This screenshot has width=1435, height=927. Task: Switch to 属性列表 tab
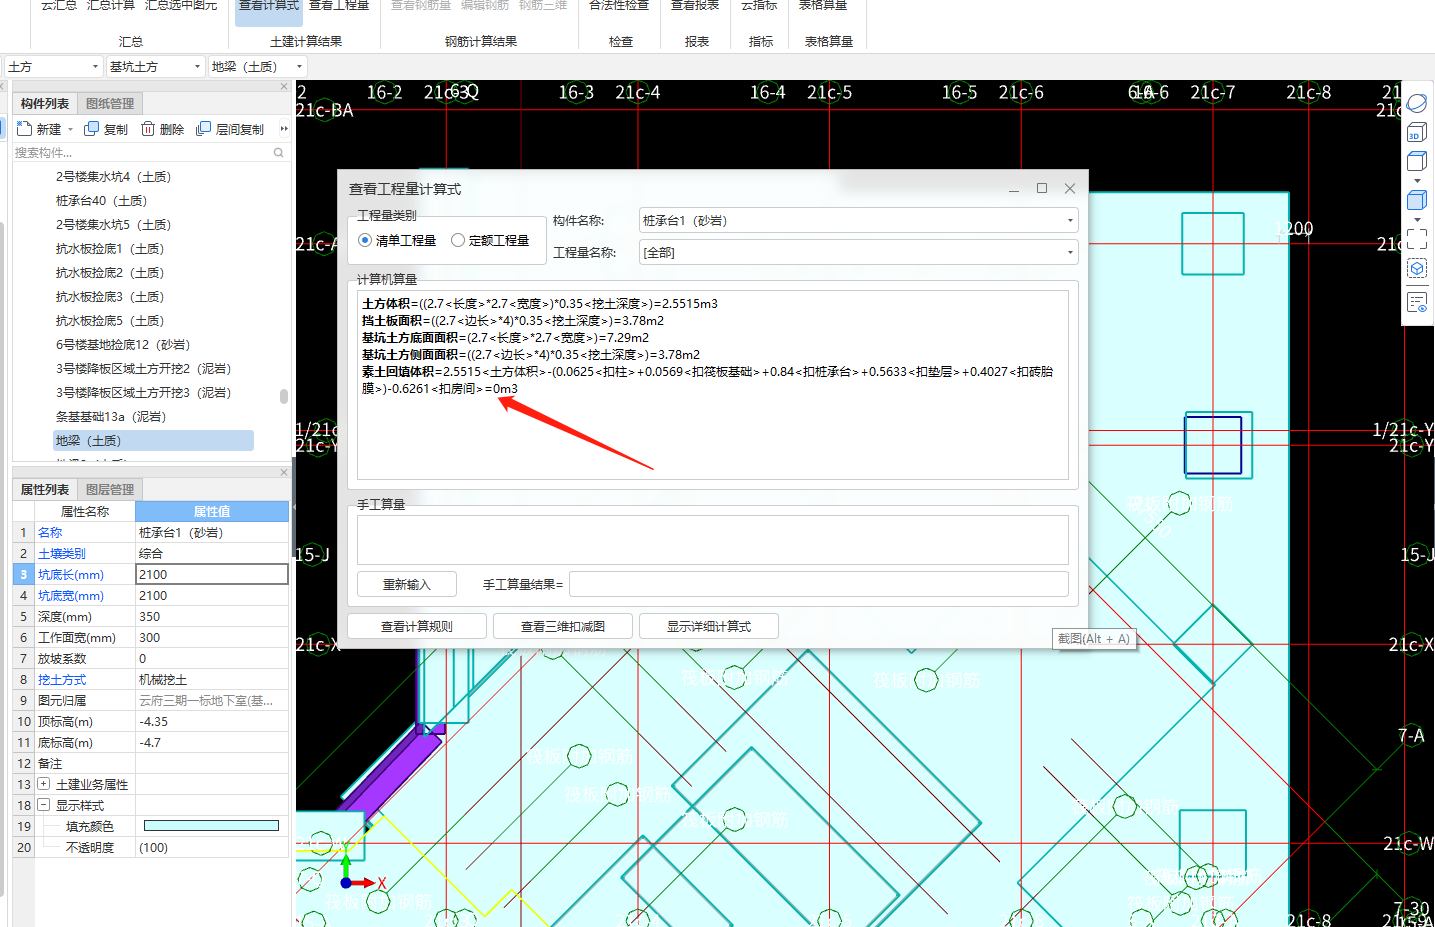click(x=45, y=490)
